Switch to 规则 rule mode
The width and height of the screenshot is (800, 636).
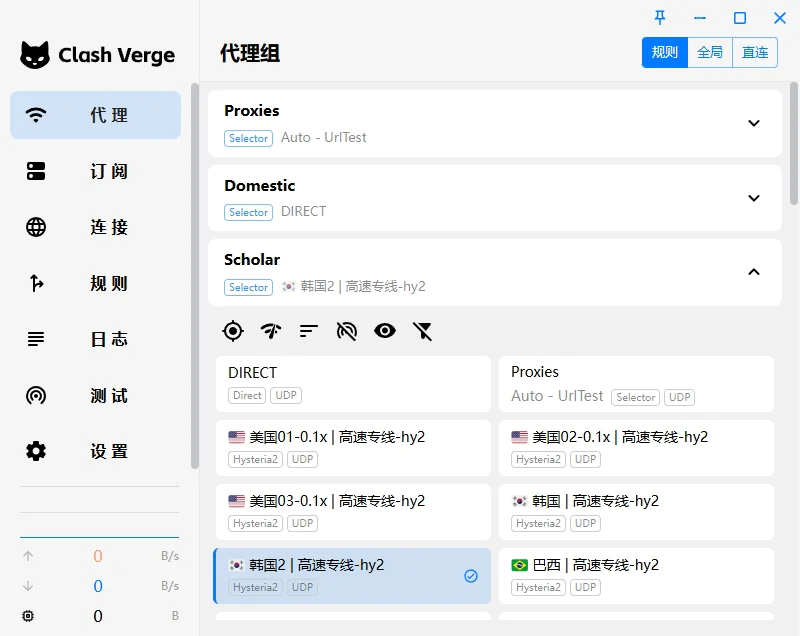click(x=665, y=52)
